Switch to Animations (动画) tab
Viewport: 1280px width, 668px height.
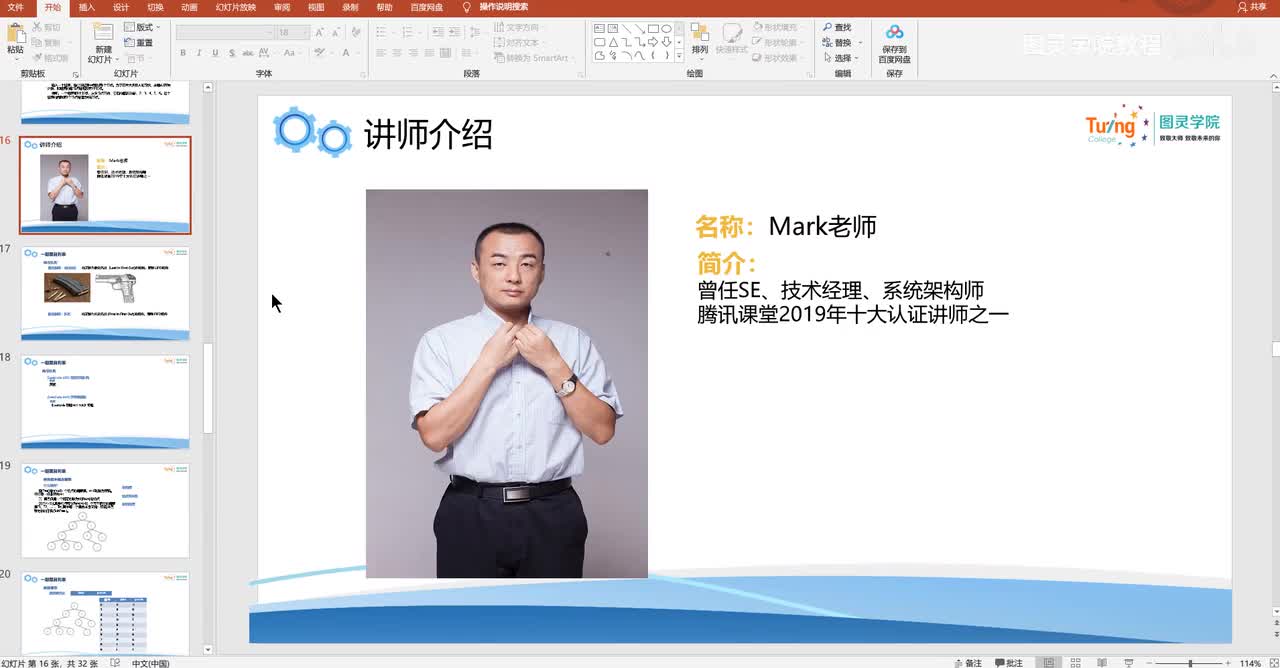pyautogui.click(x=189, y=7)
